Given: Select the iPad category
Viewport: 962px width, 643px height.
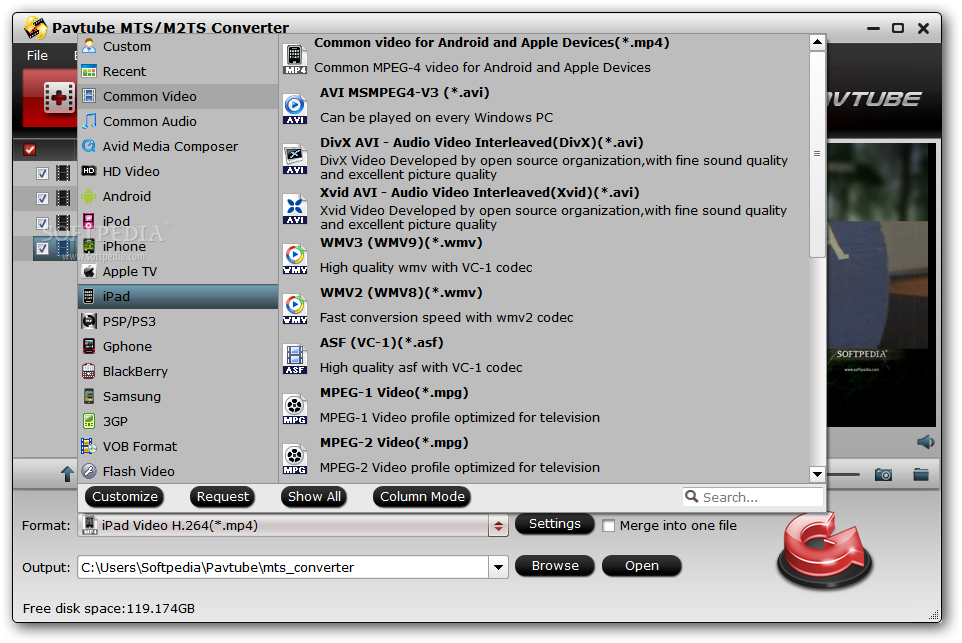Looking at the screenshot, I should (178, 296).
